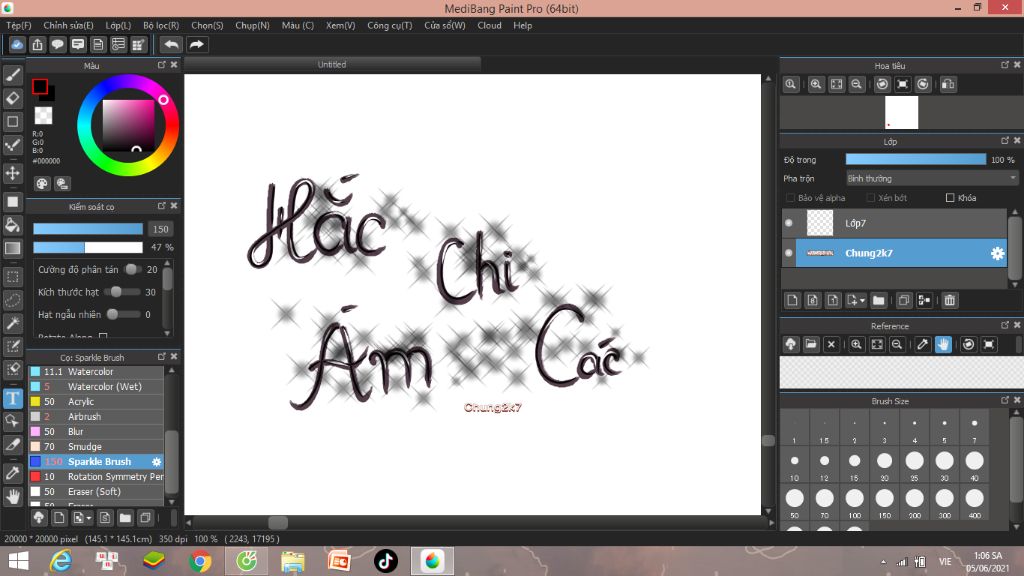Open TikTok from the taskbar
The width and height of the screenshot is (1024, 576).
385,561
